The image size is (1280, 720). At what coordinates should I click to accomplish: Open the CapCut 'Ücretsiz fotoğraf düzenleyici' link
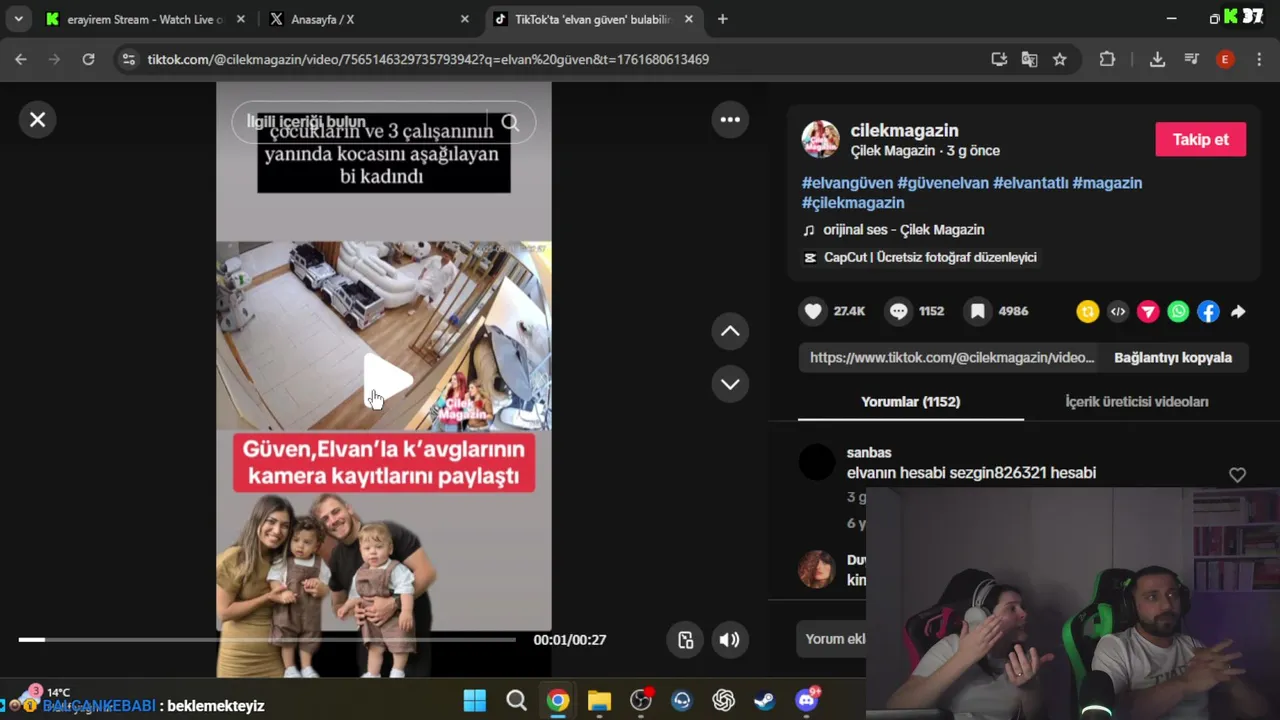(x=920, y=257)
